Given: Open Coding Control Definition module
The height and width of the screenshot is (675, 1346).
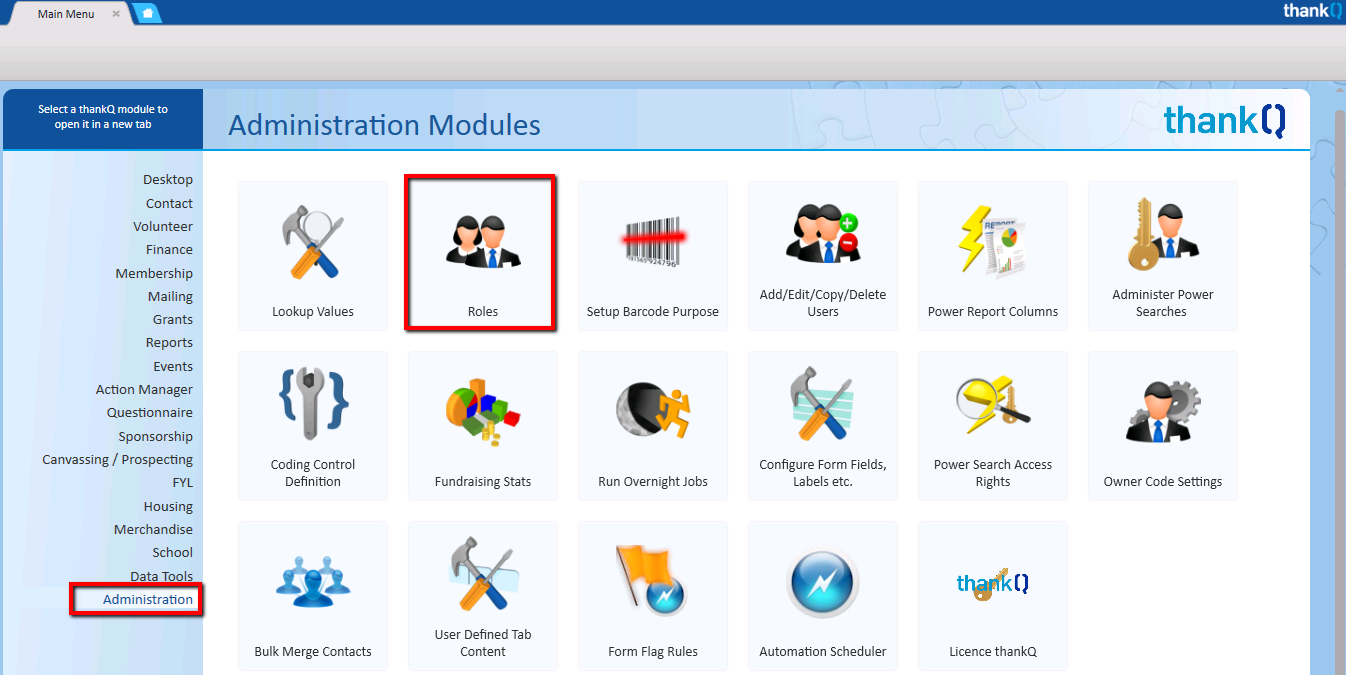Looking at the screenshot, I should (x=313, y=426).
